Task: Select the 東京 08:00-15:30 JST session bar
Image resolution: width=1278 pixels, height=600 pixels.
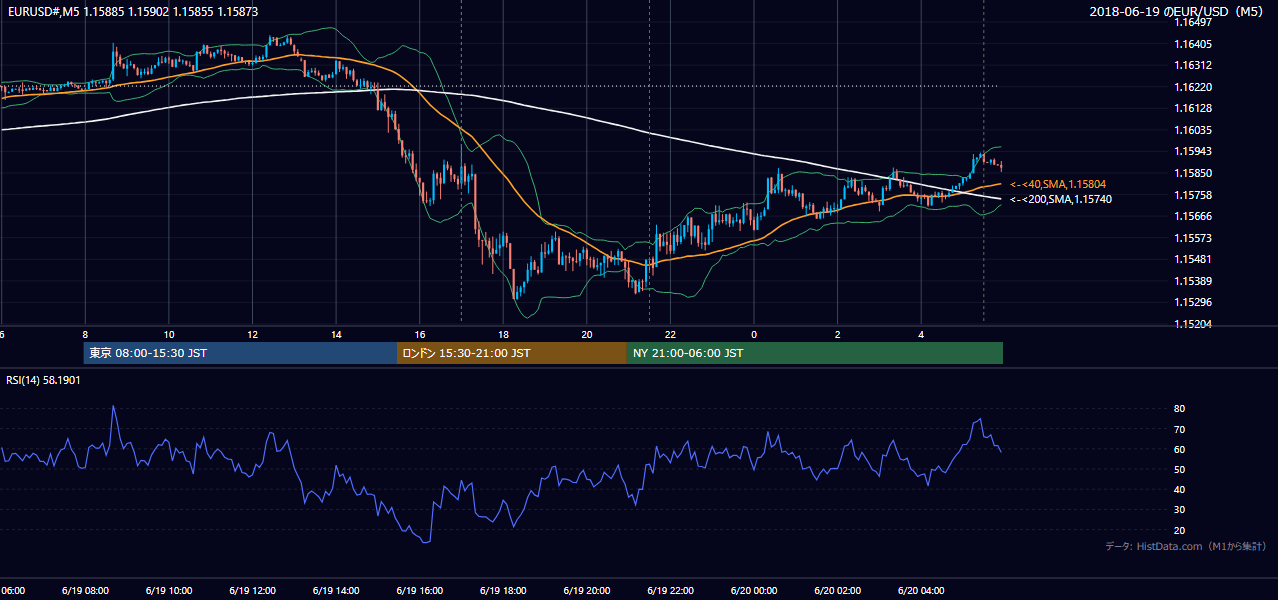Action: coord(240,353)
